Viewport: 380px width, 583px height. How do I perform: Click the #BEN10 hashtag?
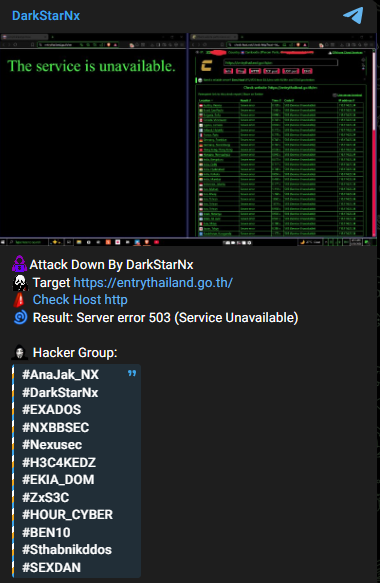pos(46,532)
